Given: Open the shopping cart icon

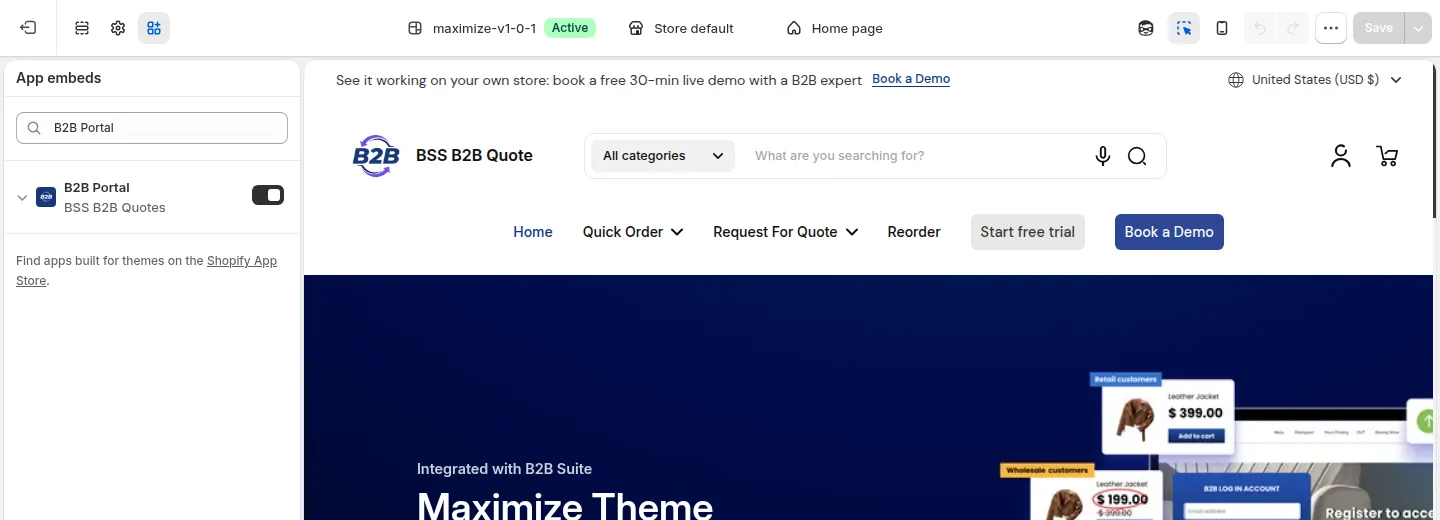Looking at the screenshot, I should click(x=1387, y=156).
